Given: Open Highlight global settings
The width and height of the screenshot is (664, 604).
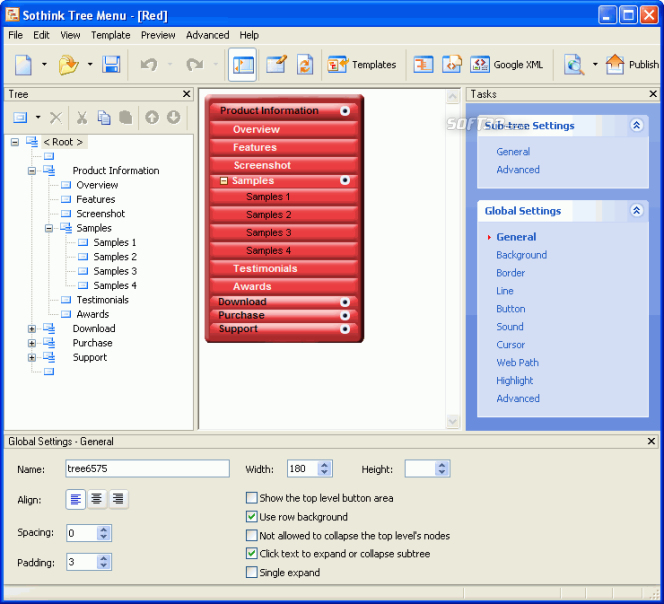Looking at the screenshot, I should (514, 380).
